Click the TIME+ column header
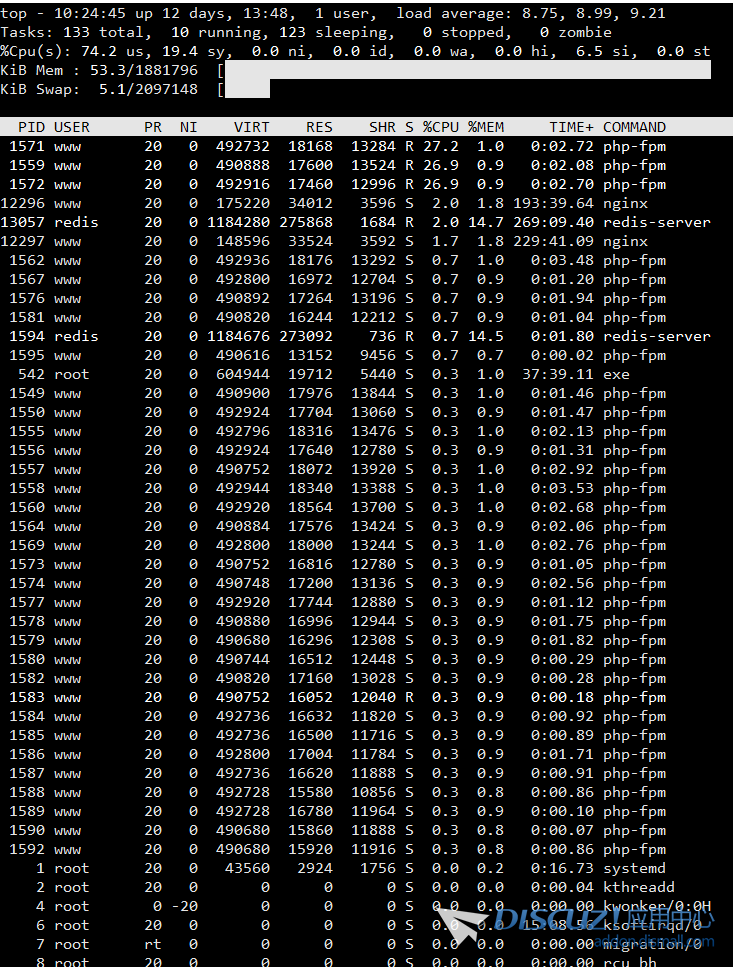Viewport: 733px width, 967px height. click(571, 127)
